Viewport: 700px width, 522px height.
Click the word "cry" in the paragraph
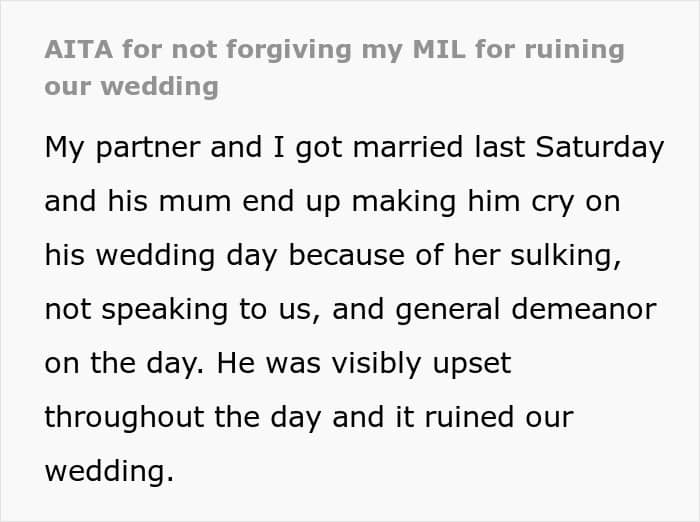[553, 204]
